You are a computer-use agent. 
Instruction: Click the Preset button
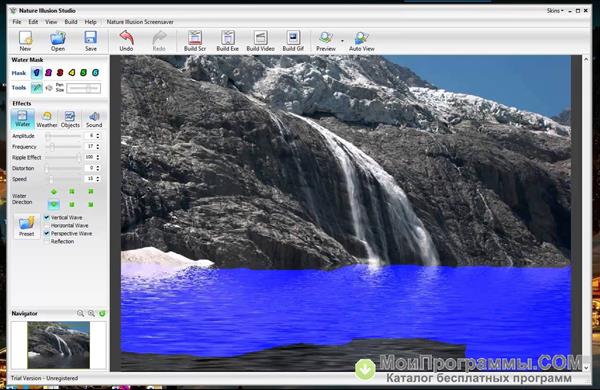[27, 226]
